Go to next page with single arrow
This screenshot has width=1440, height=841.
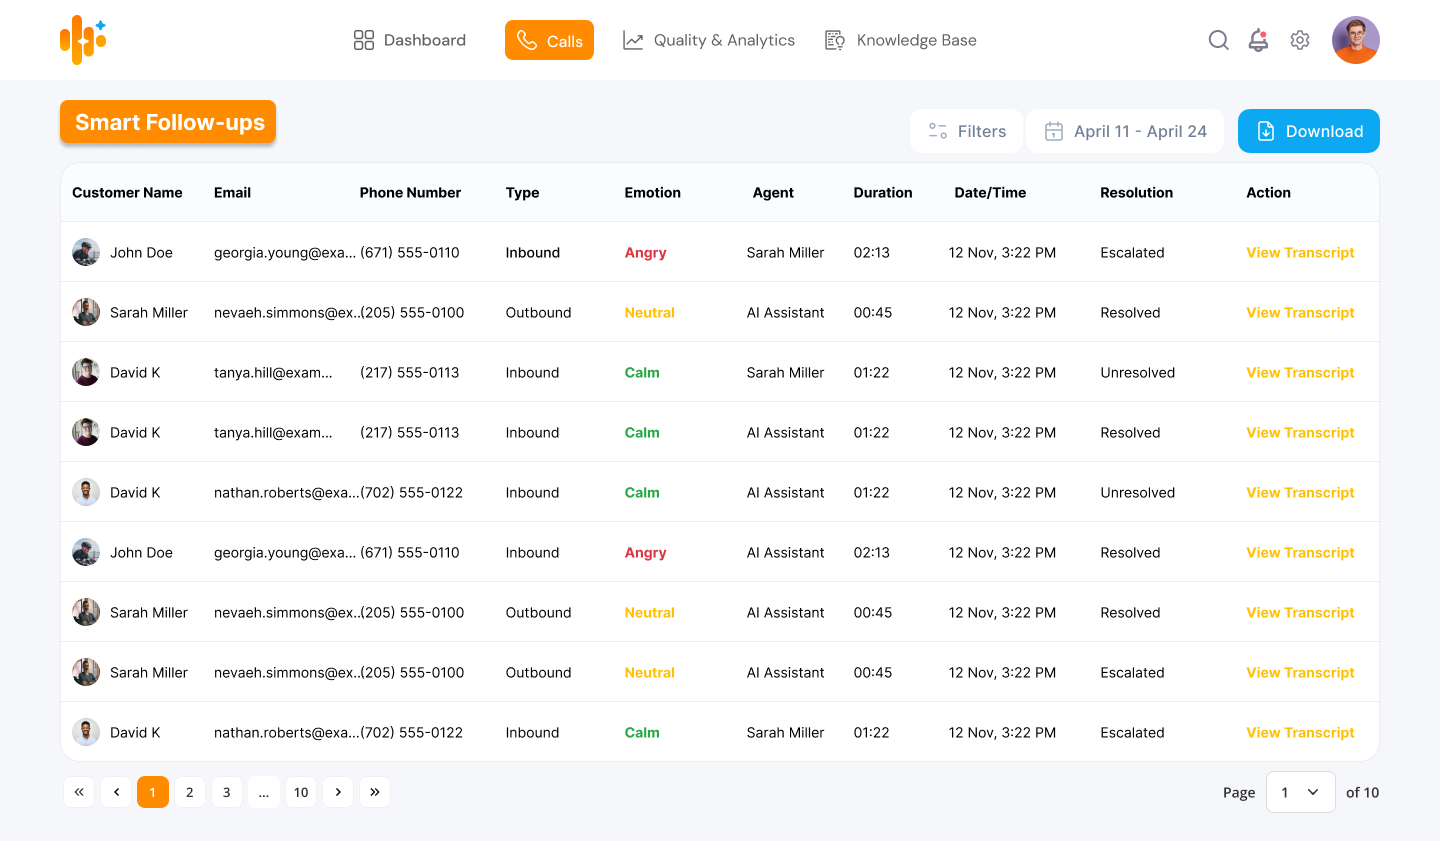[338, 792]
